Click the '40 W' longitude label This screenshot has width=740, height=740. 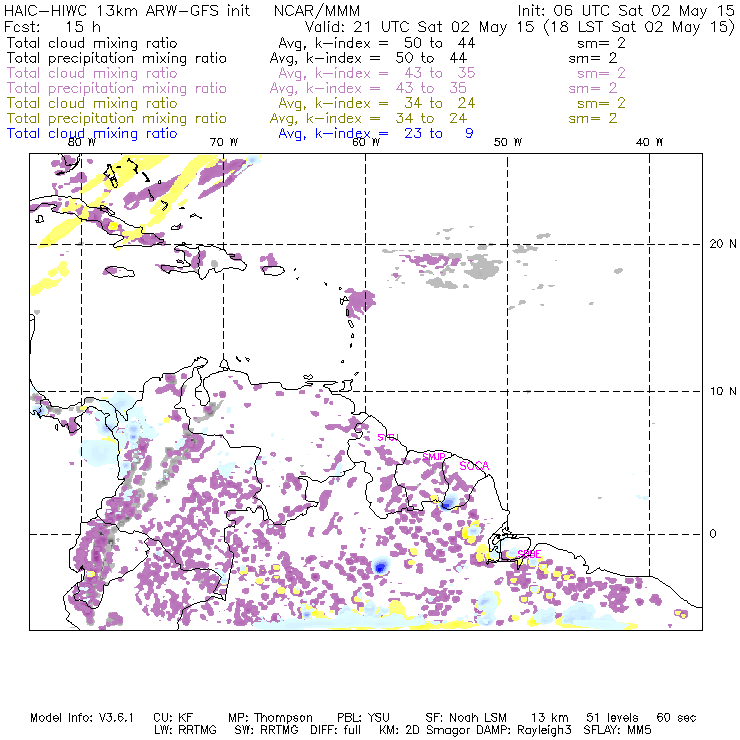(x=649, y=142)
